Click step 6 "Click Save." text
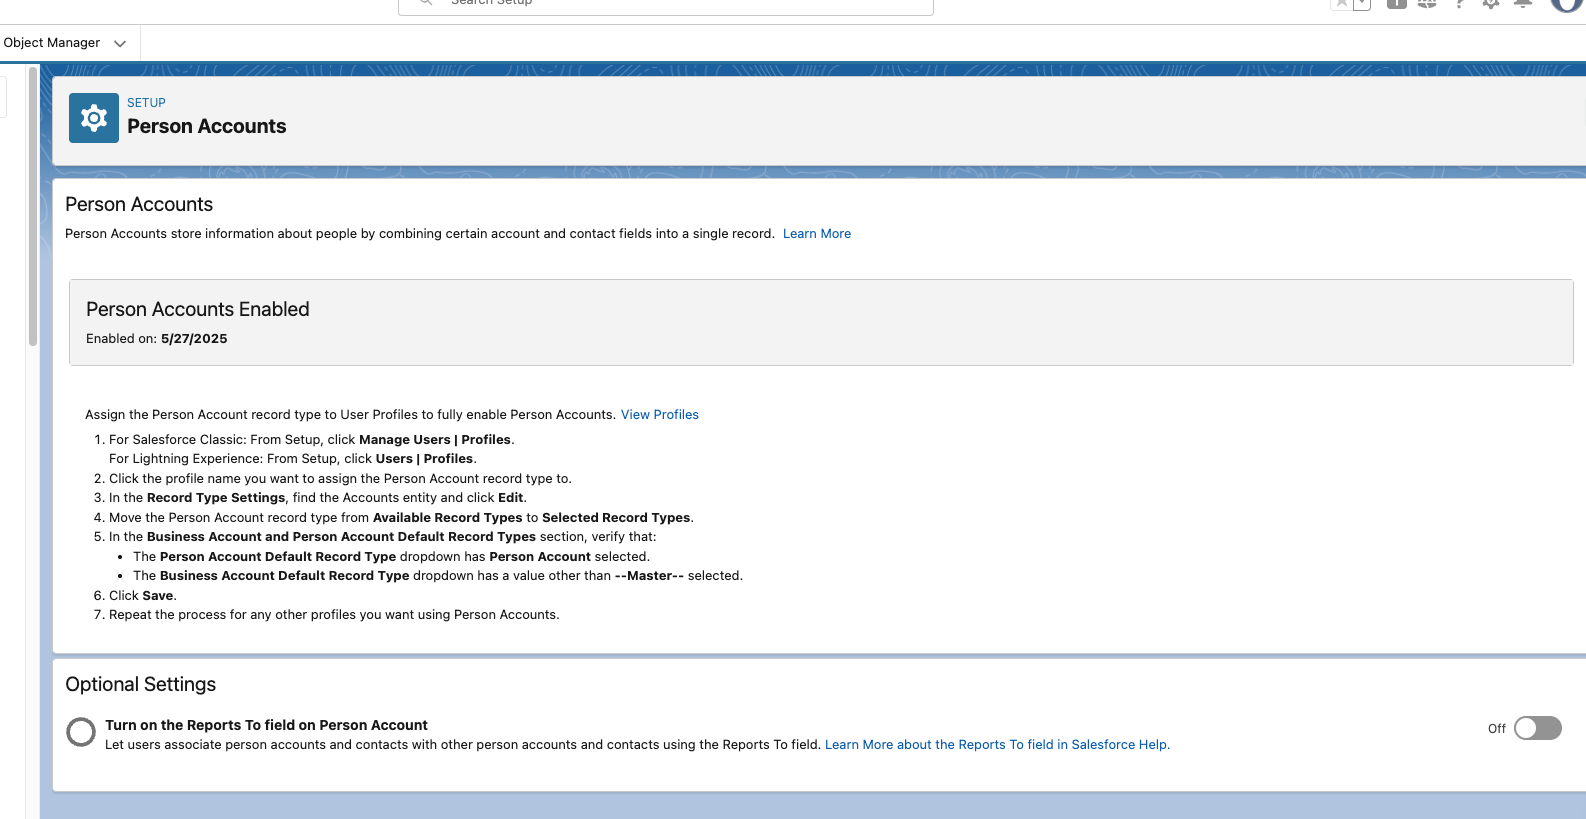This screenshot has height=819, width=1586. tap(143, 596)
